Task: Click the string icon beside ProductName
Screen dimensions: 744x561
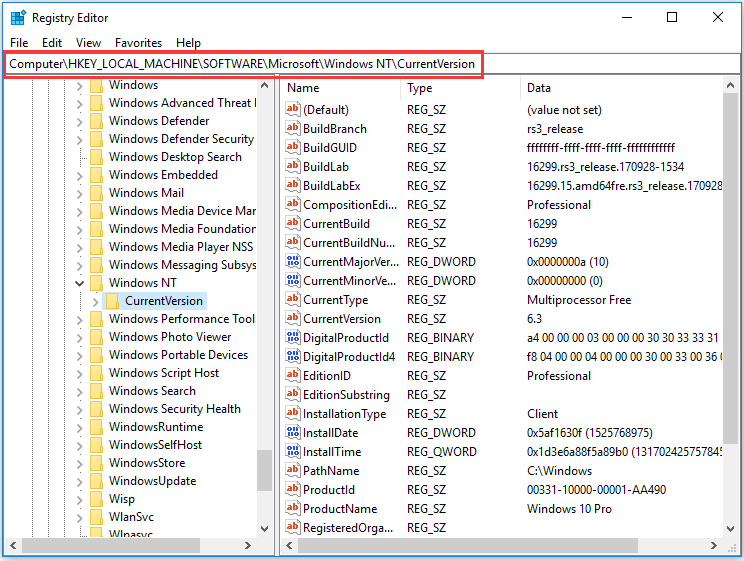Action: 293,508
